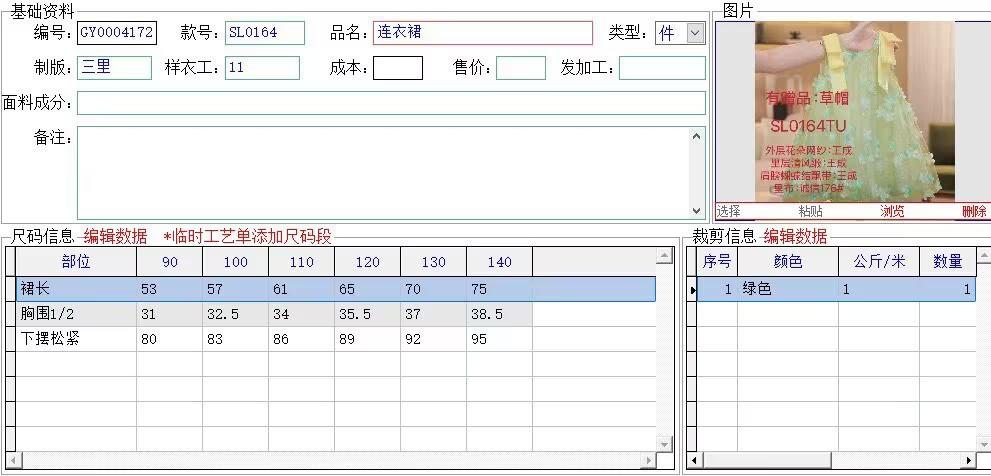Click 粘贴 under the picture

(810, 211)
